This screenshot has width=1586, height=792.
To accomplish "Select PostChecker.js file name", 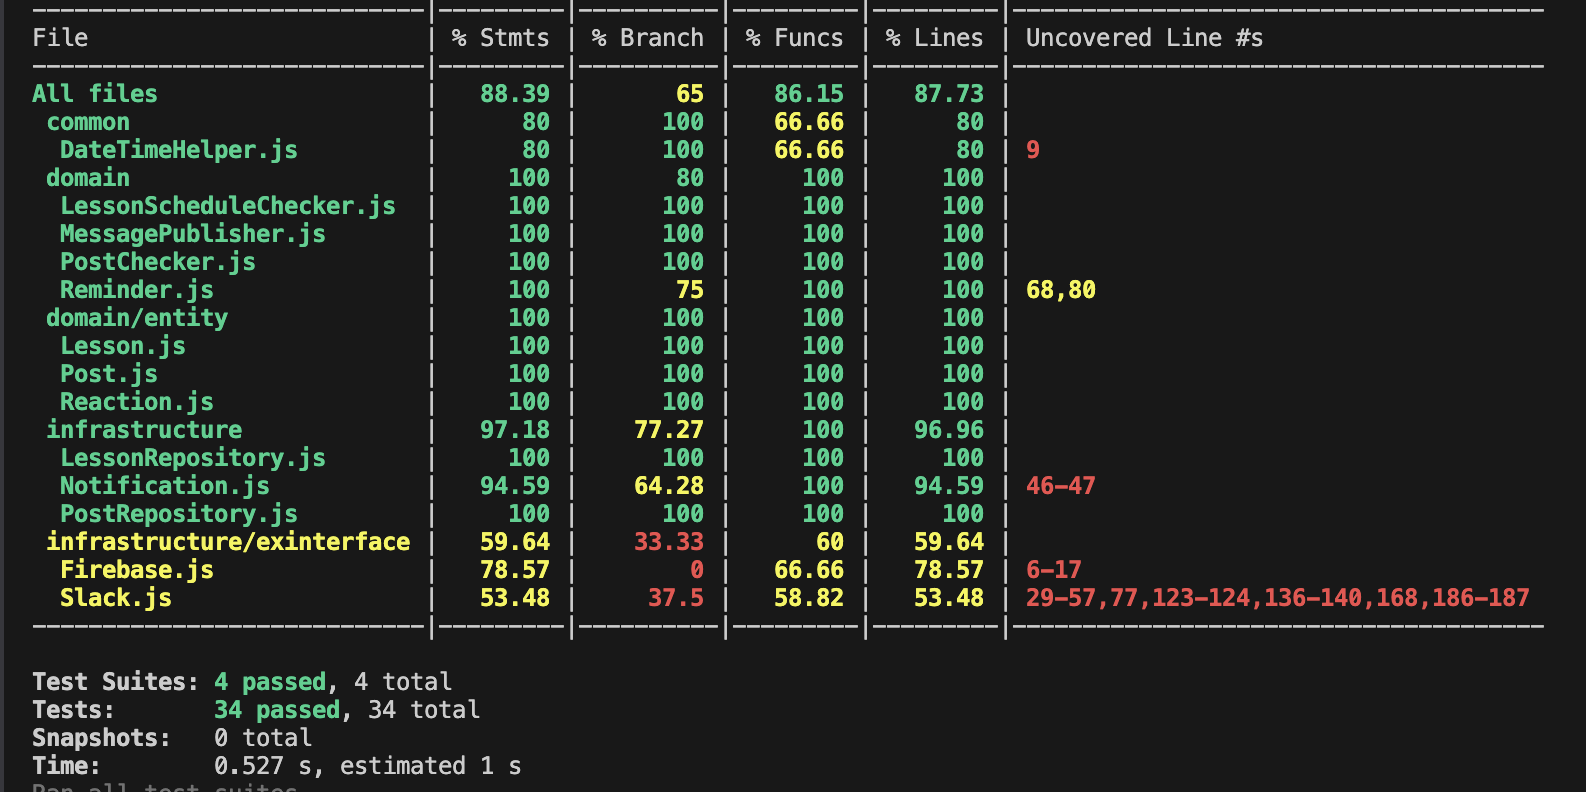I will pyautogui.click(x=158, y=262).
